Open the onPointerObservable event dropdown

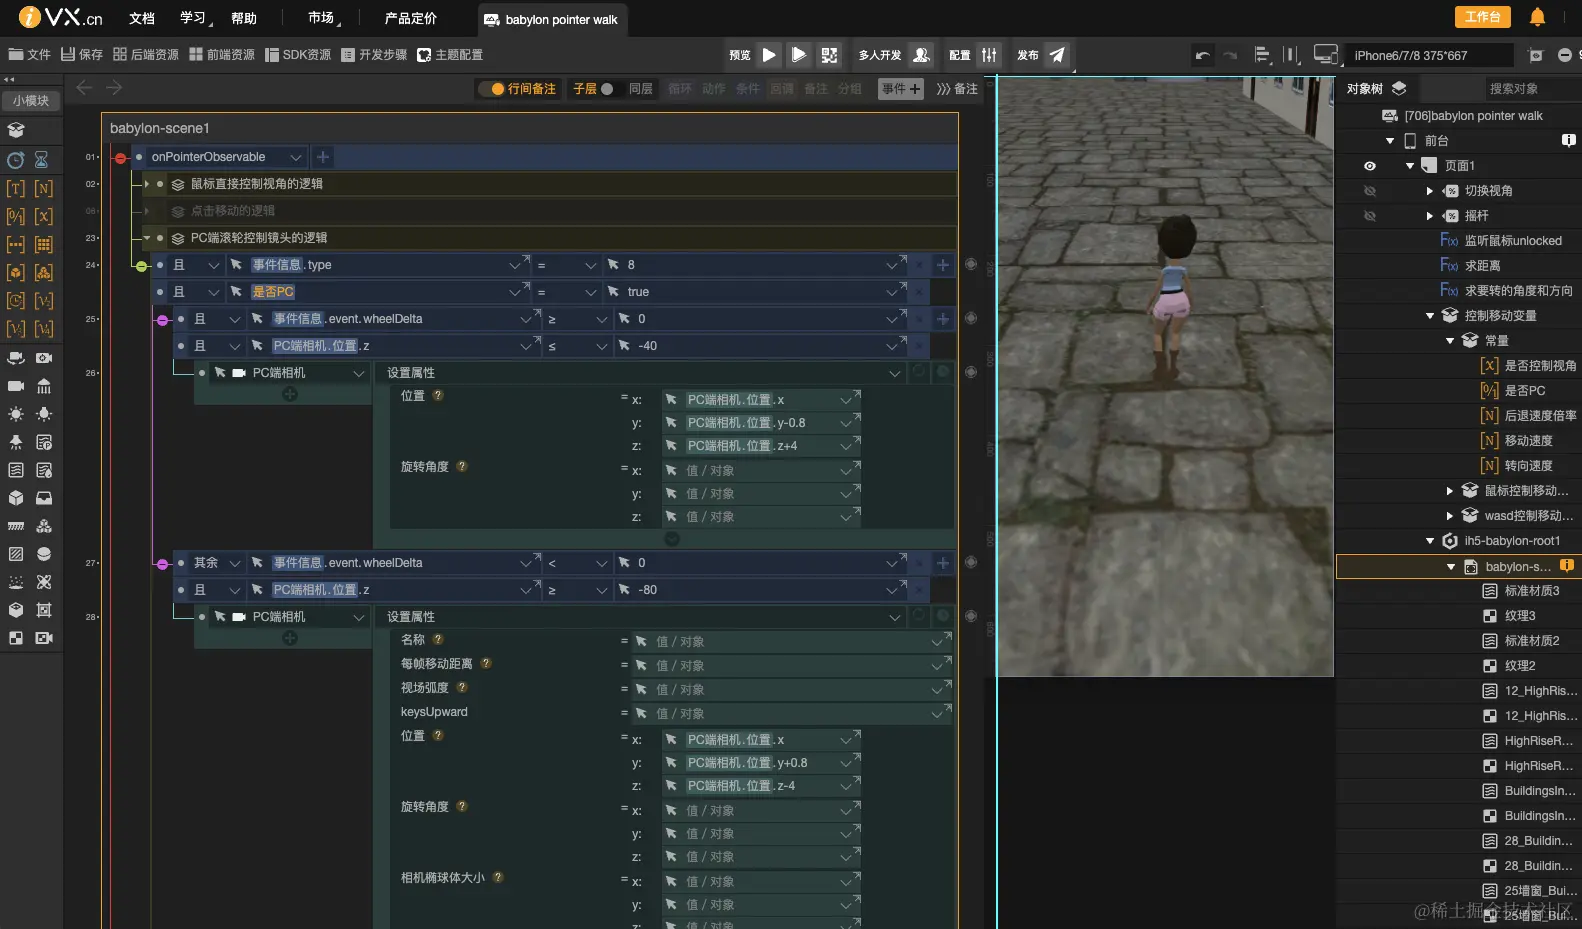(296, 157)
